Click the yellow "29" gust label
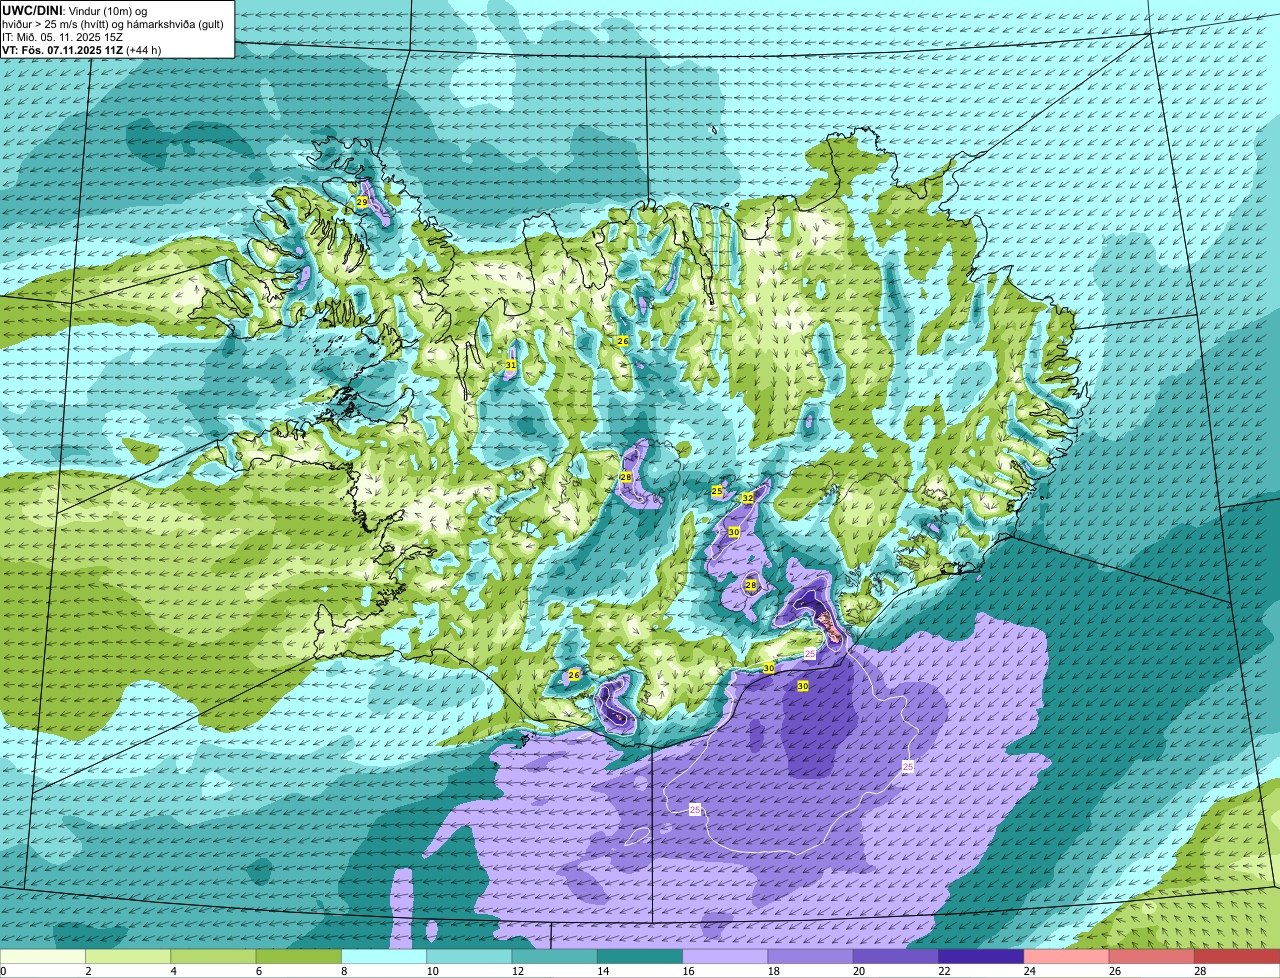This screenshot has width=1280, height=978. point(362,202)
